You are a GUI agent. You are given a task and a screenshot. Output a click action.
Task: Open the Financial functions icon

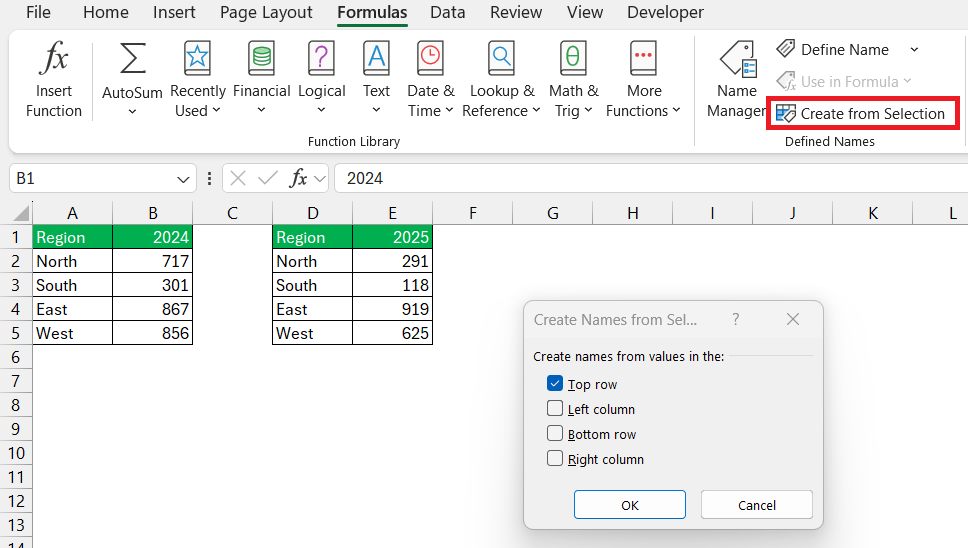[x=261, y=59]
